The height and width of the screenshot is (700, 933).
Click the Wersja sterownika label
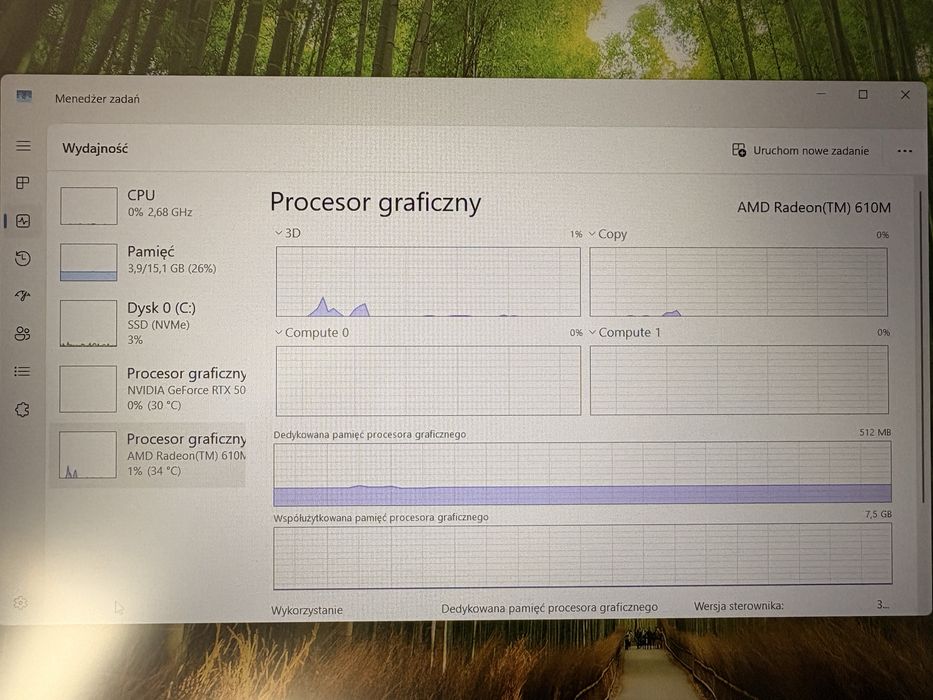click(x=738, y=606)
